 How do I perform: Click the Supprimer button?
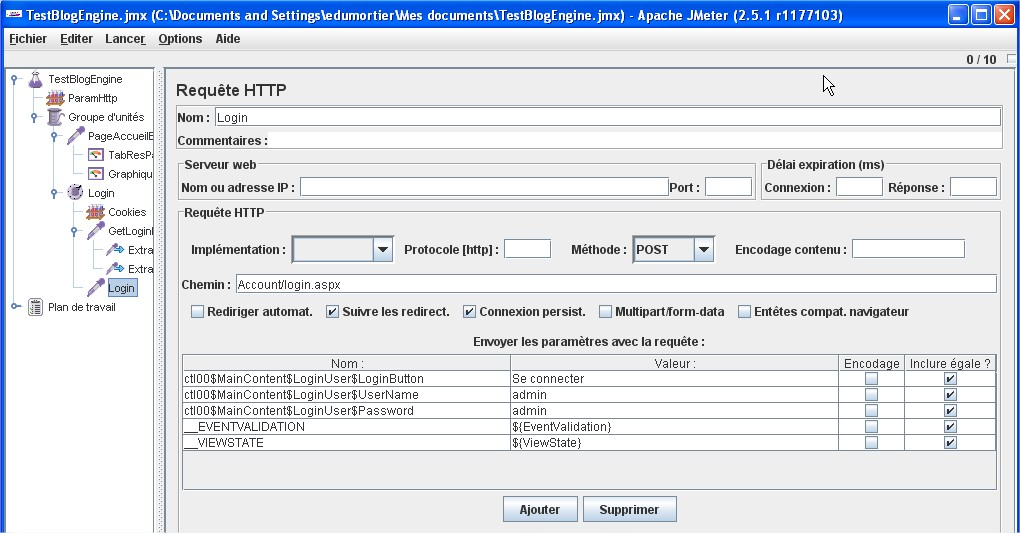click(629, 510)
